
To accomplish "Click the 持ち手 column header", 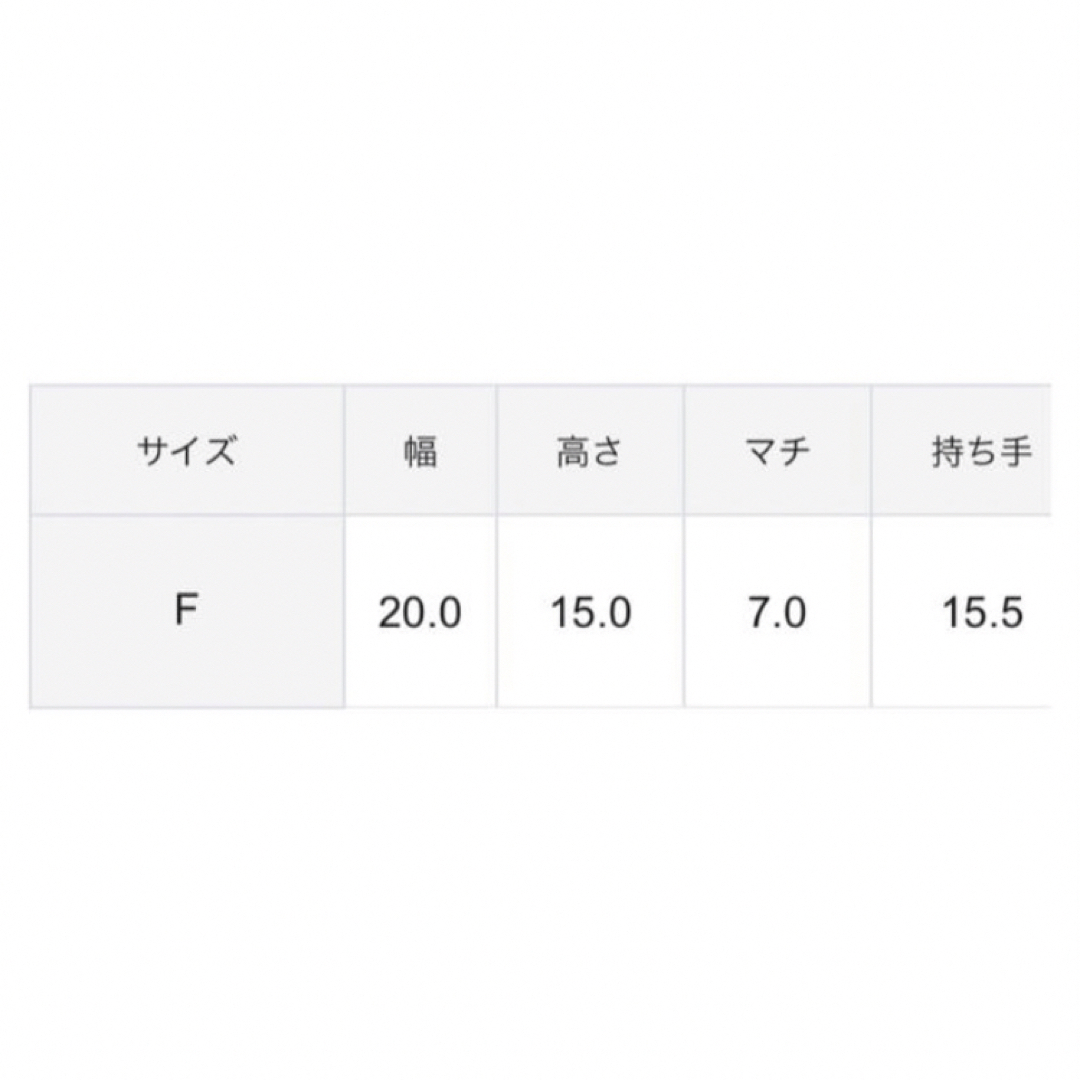I will click(962, 450).
